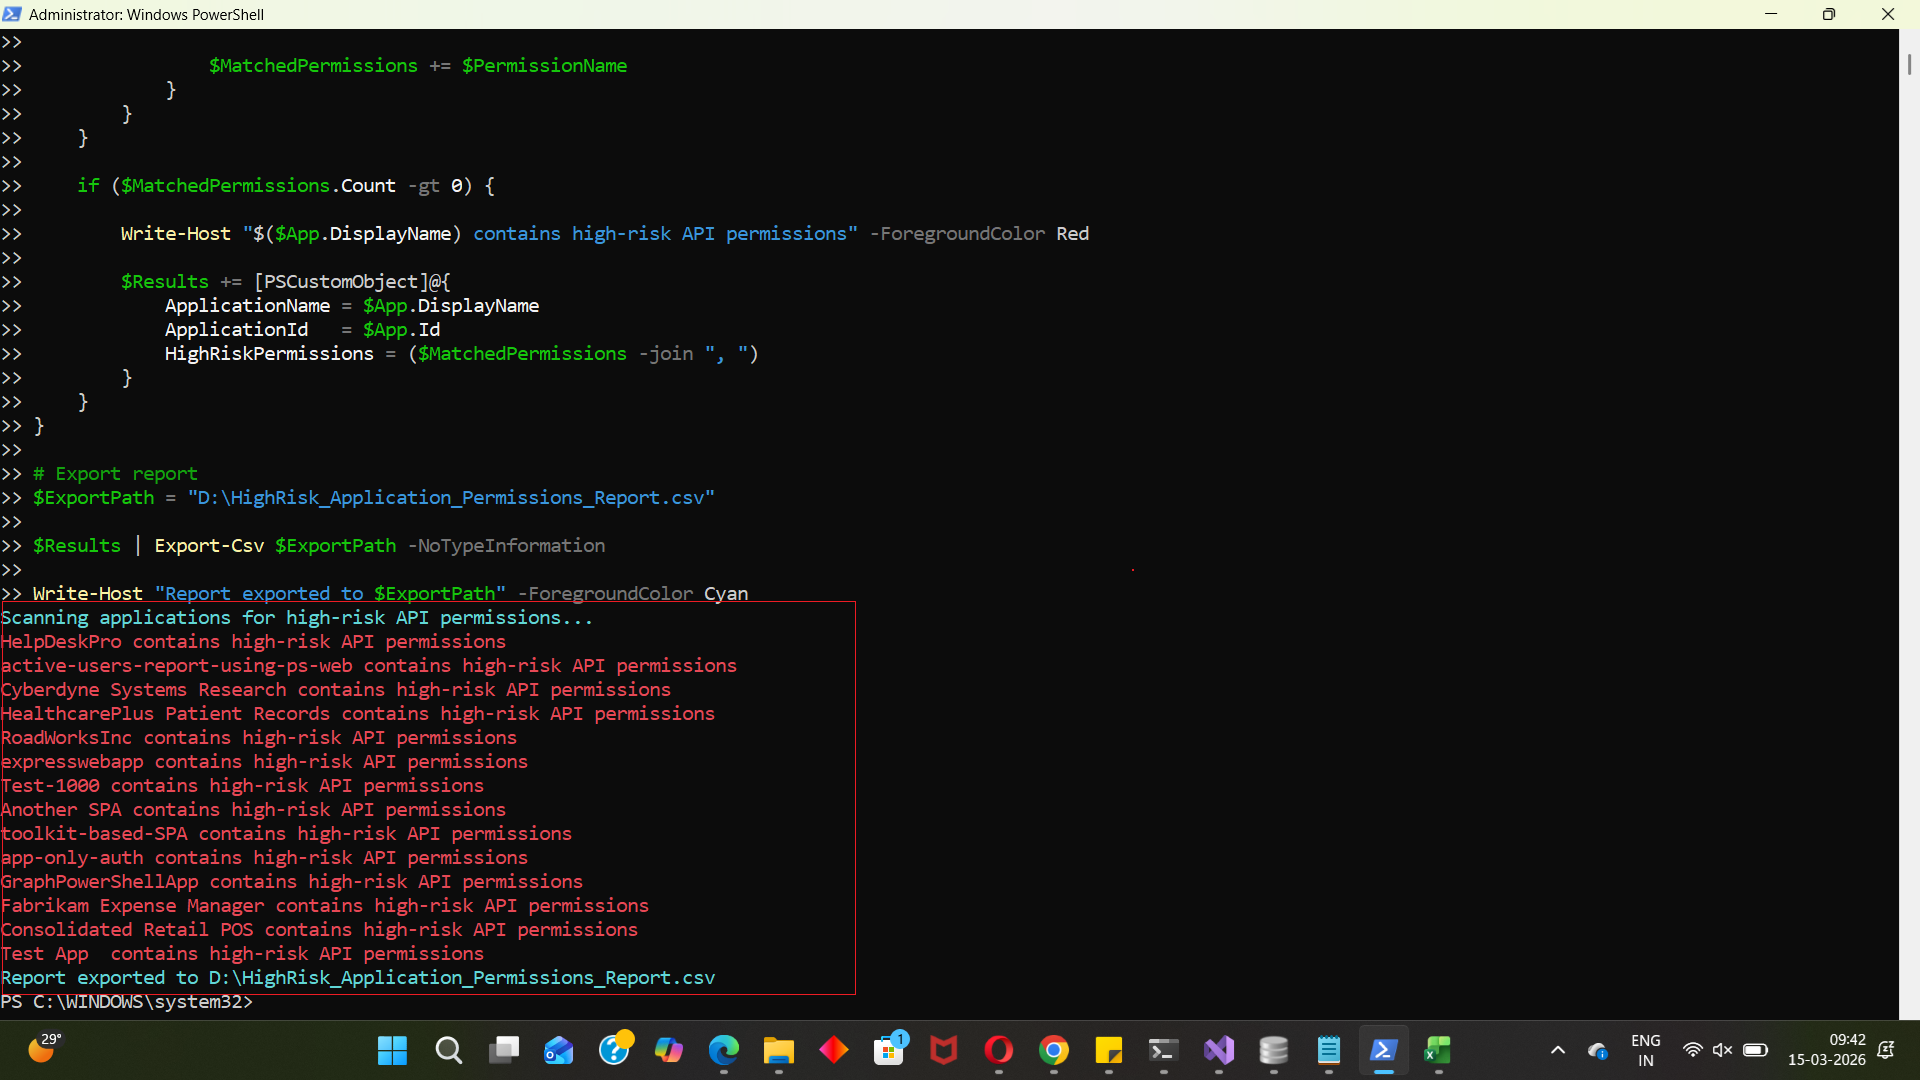
Task: Launch File Explorer from taskbar
Action: [x=778, y=1050]
